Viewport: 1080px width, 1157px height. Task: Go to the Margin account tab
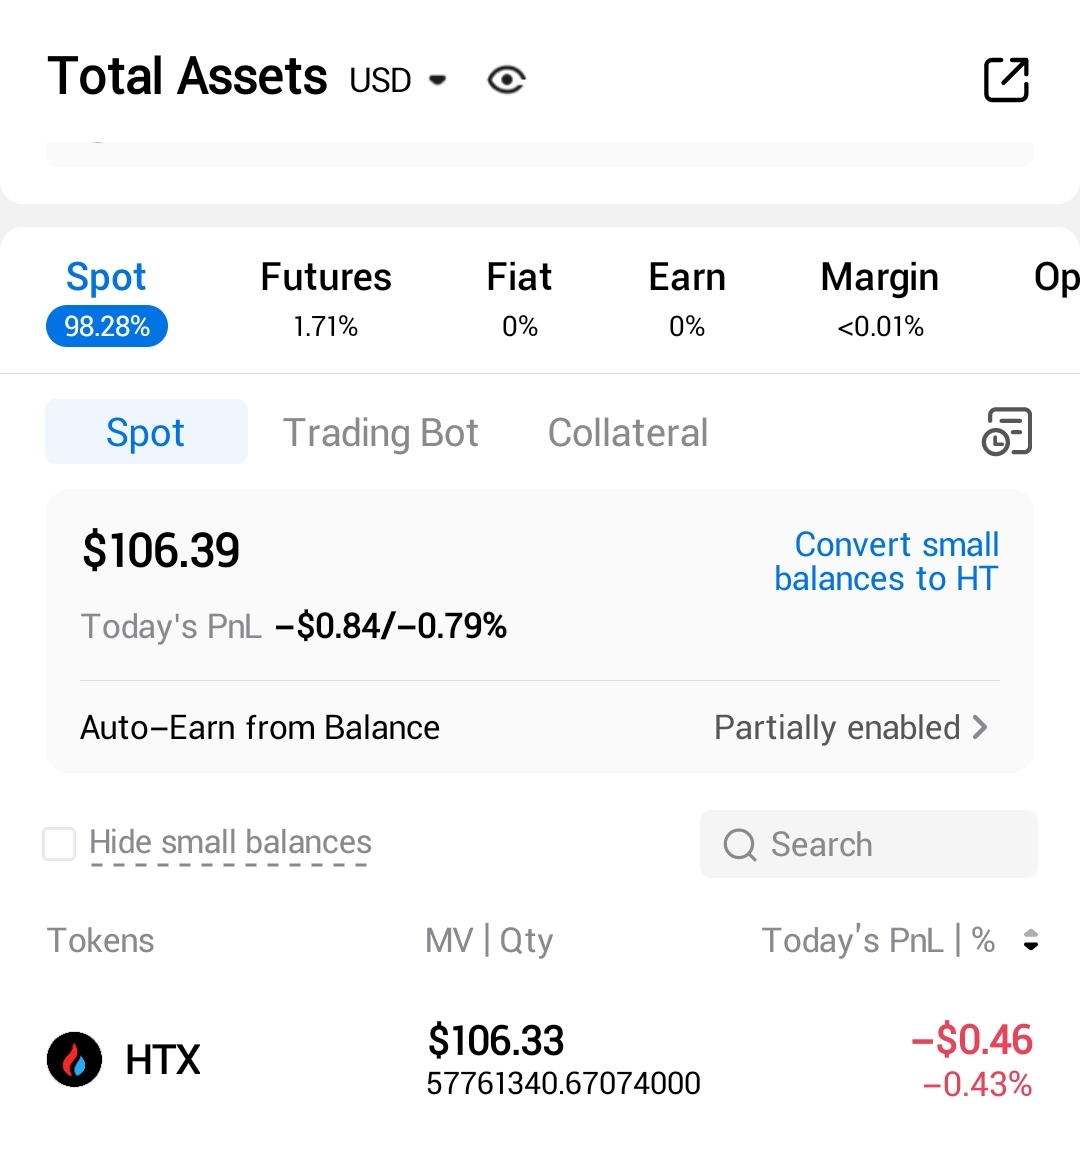(880, 297)
